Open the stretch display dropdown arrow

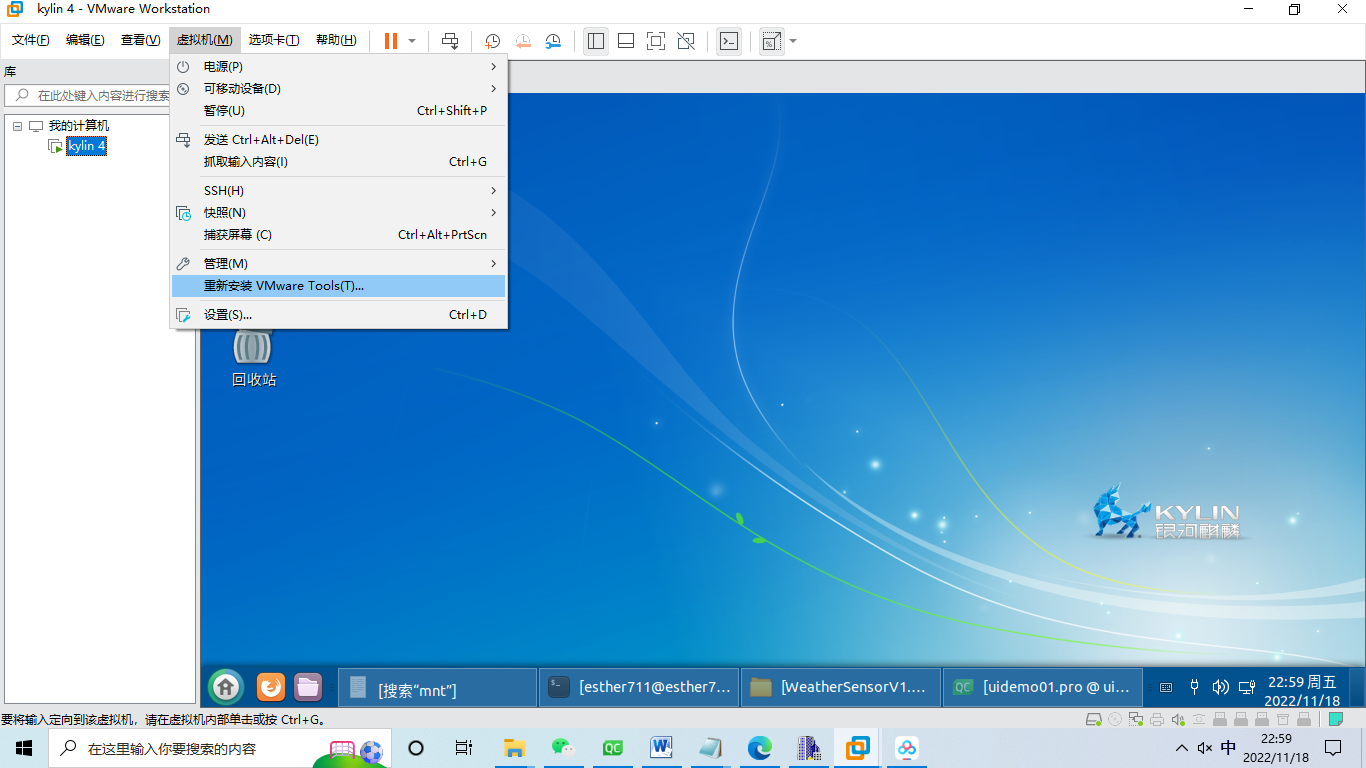coord(793,41)
